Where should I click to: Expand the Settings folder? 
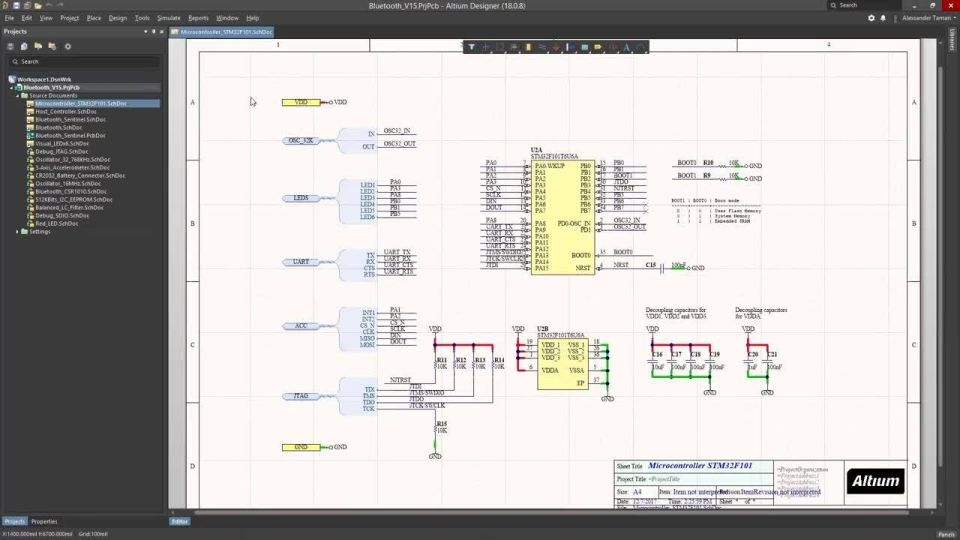point(17,231)
